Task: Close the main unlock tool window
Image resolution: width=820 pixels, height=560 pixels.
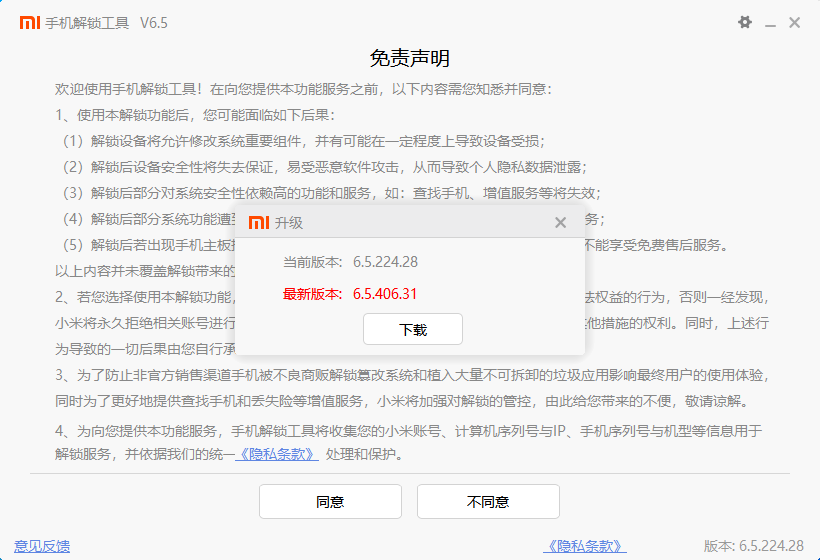Action: (794, 22)
